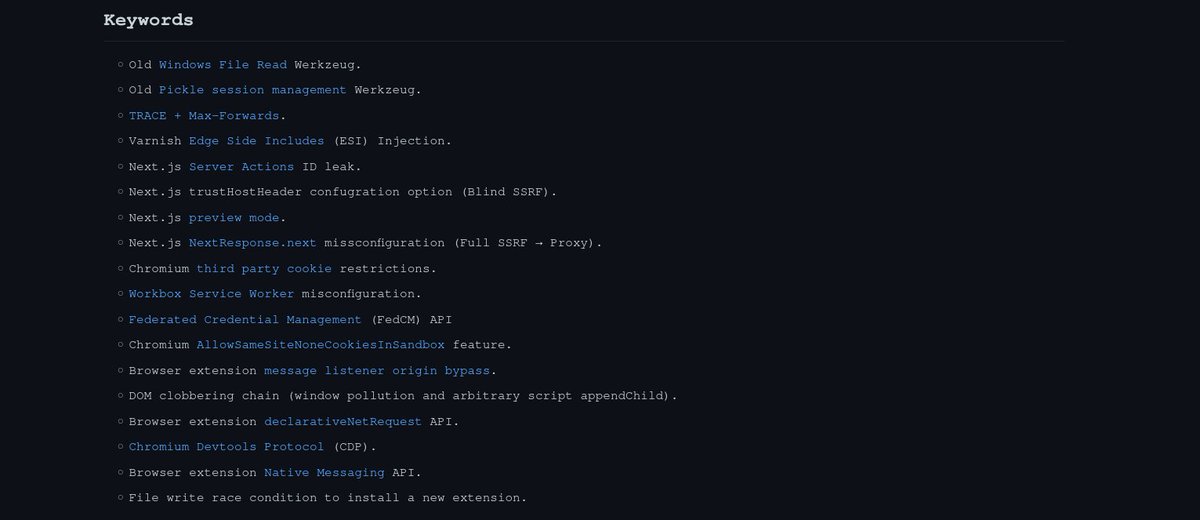Viewport: 1200px width, 520px height.
Task: Visit the declarativeNetRequest link
Action: point(343,421)
